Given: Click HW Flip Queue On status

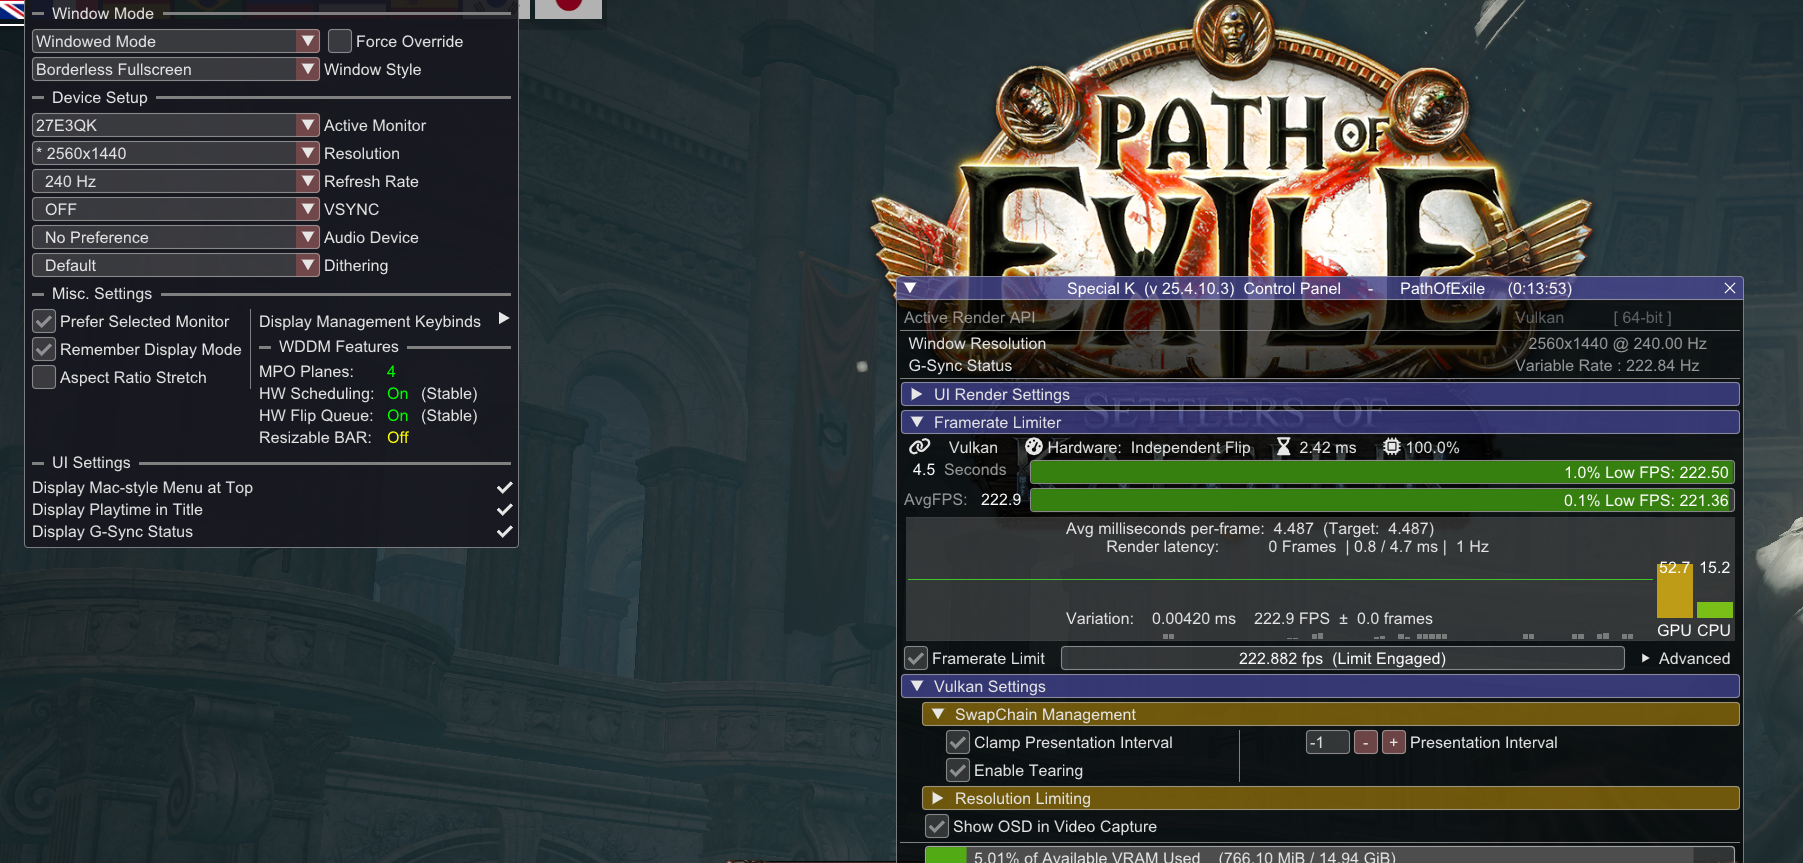Looking at the screenshot, I should (x=397, y=415).
